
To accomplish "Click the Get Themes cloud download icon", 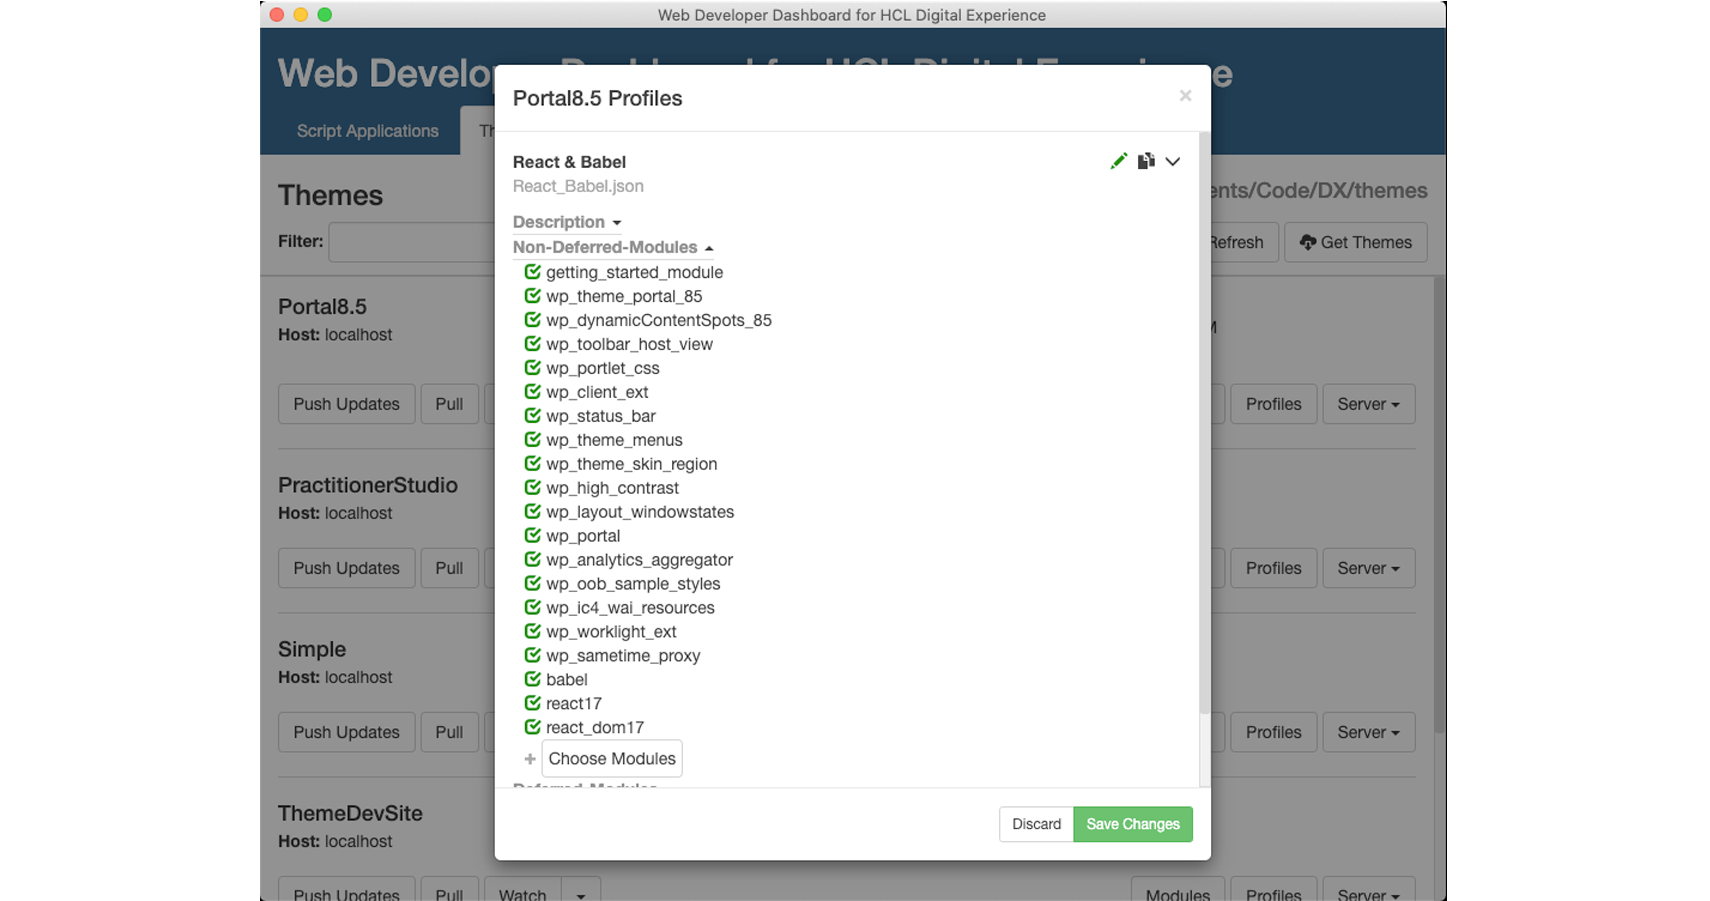I will coord(1307,242).
